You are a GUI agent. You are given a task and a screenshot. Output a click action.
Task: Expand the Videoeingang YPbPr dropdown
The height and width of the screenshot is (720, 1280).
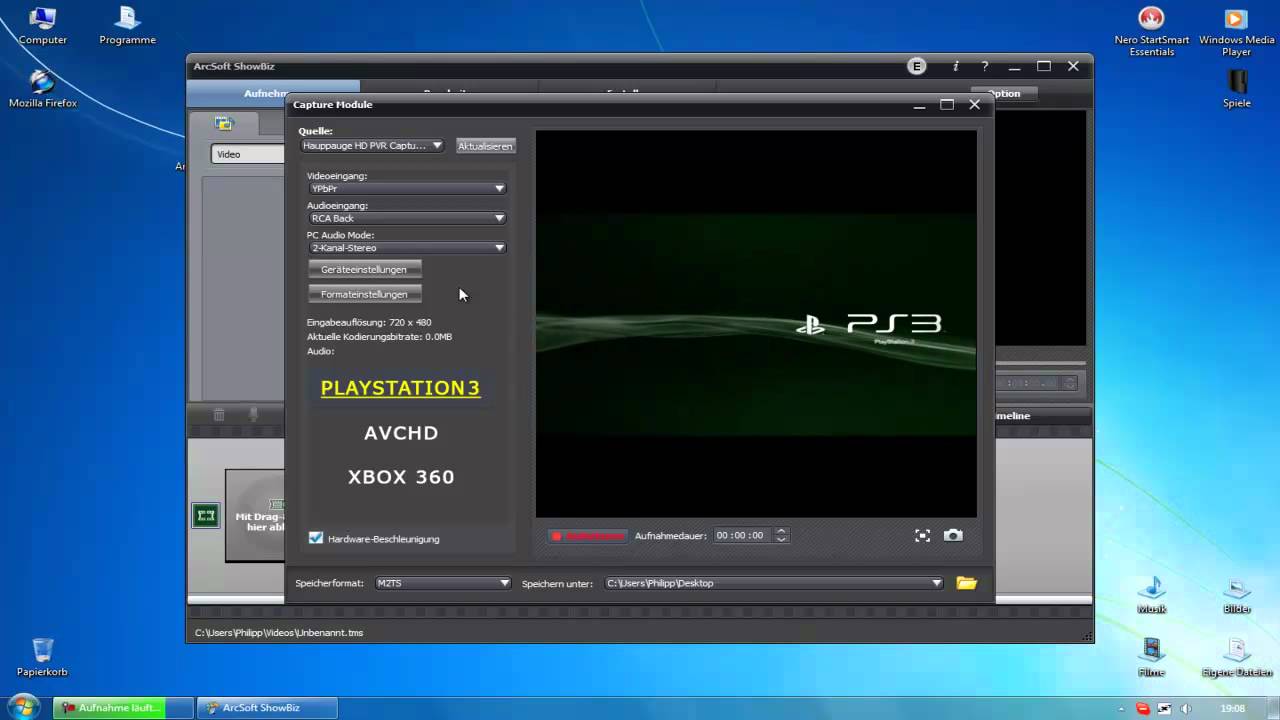407,188
